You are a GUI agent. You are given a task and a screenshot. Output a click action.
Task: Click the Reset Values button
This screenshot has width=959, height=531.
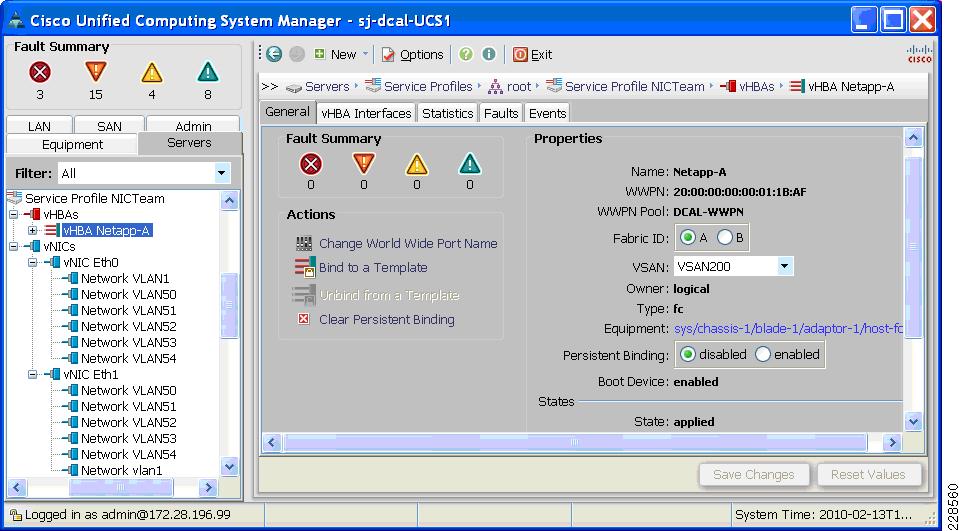(x=868, y=475)
